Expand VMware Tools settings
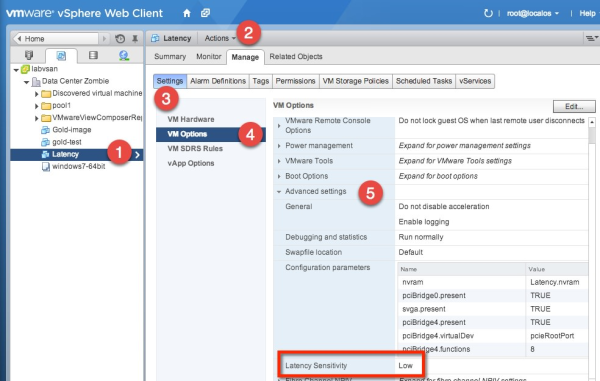Viewport: 600px width, 381px height. [279, 161]
